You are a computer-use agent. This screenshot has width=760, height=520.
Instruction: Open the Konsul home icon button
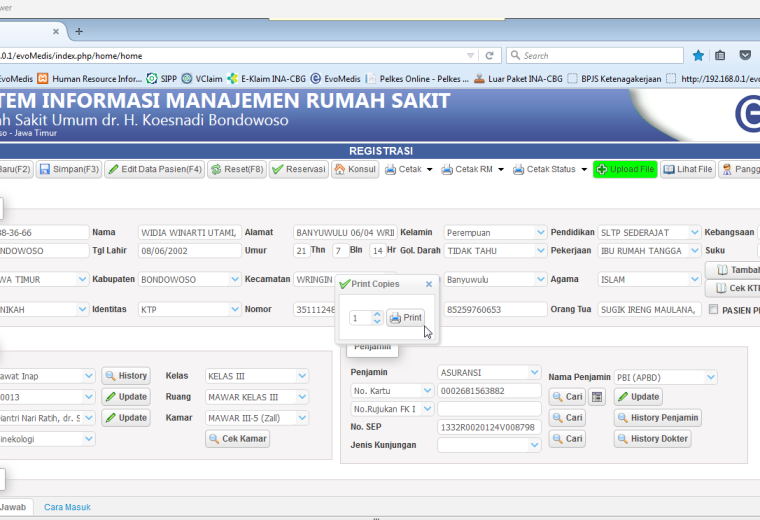[x=355, y=169]
